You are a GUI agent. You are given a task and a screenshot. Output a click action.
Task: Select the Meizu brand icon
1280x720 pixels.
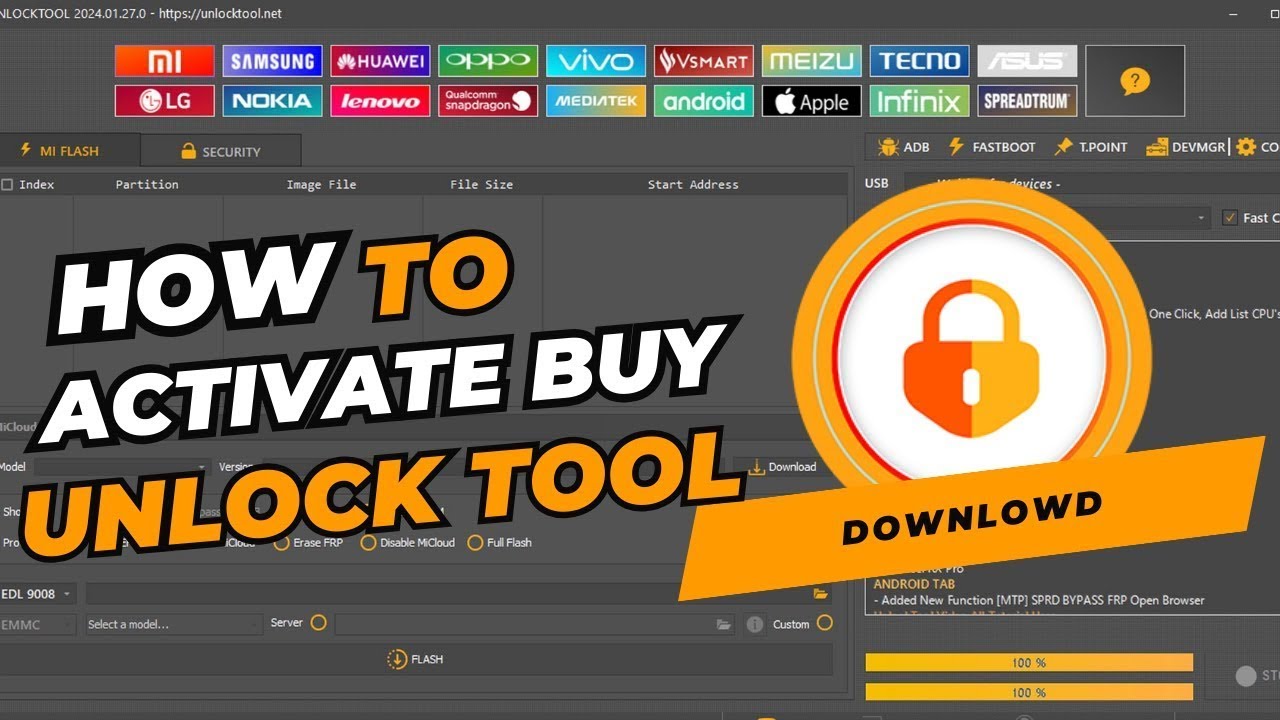pos(812,61)
